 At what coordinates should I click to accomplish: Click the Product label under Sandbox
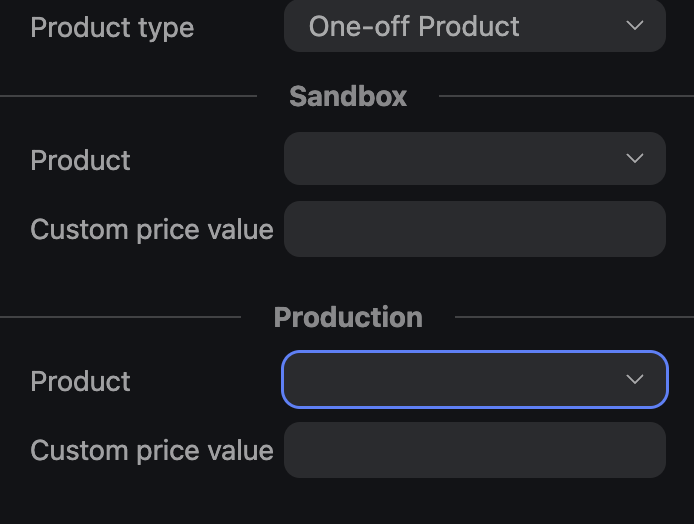pos(80,160)
